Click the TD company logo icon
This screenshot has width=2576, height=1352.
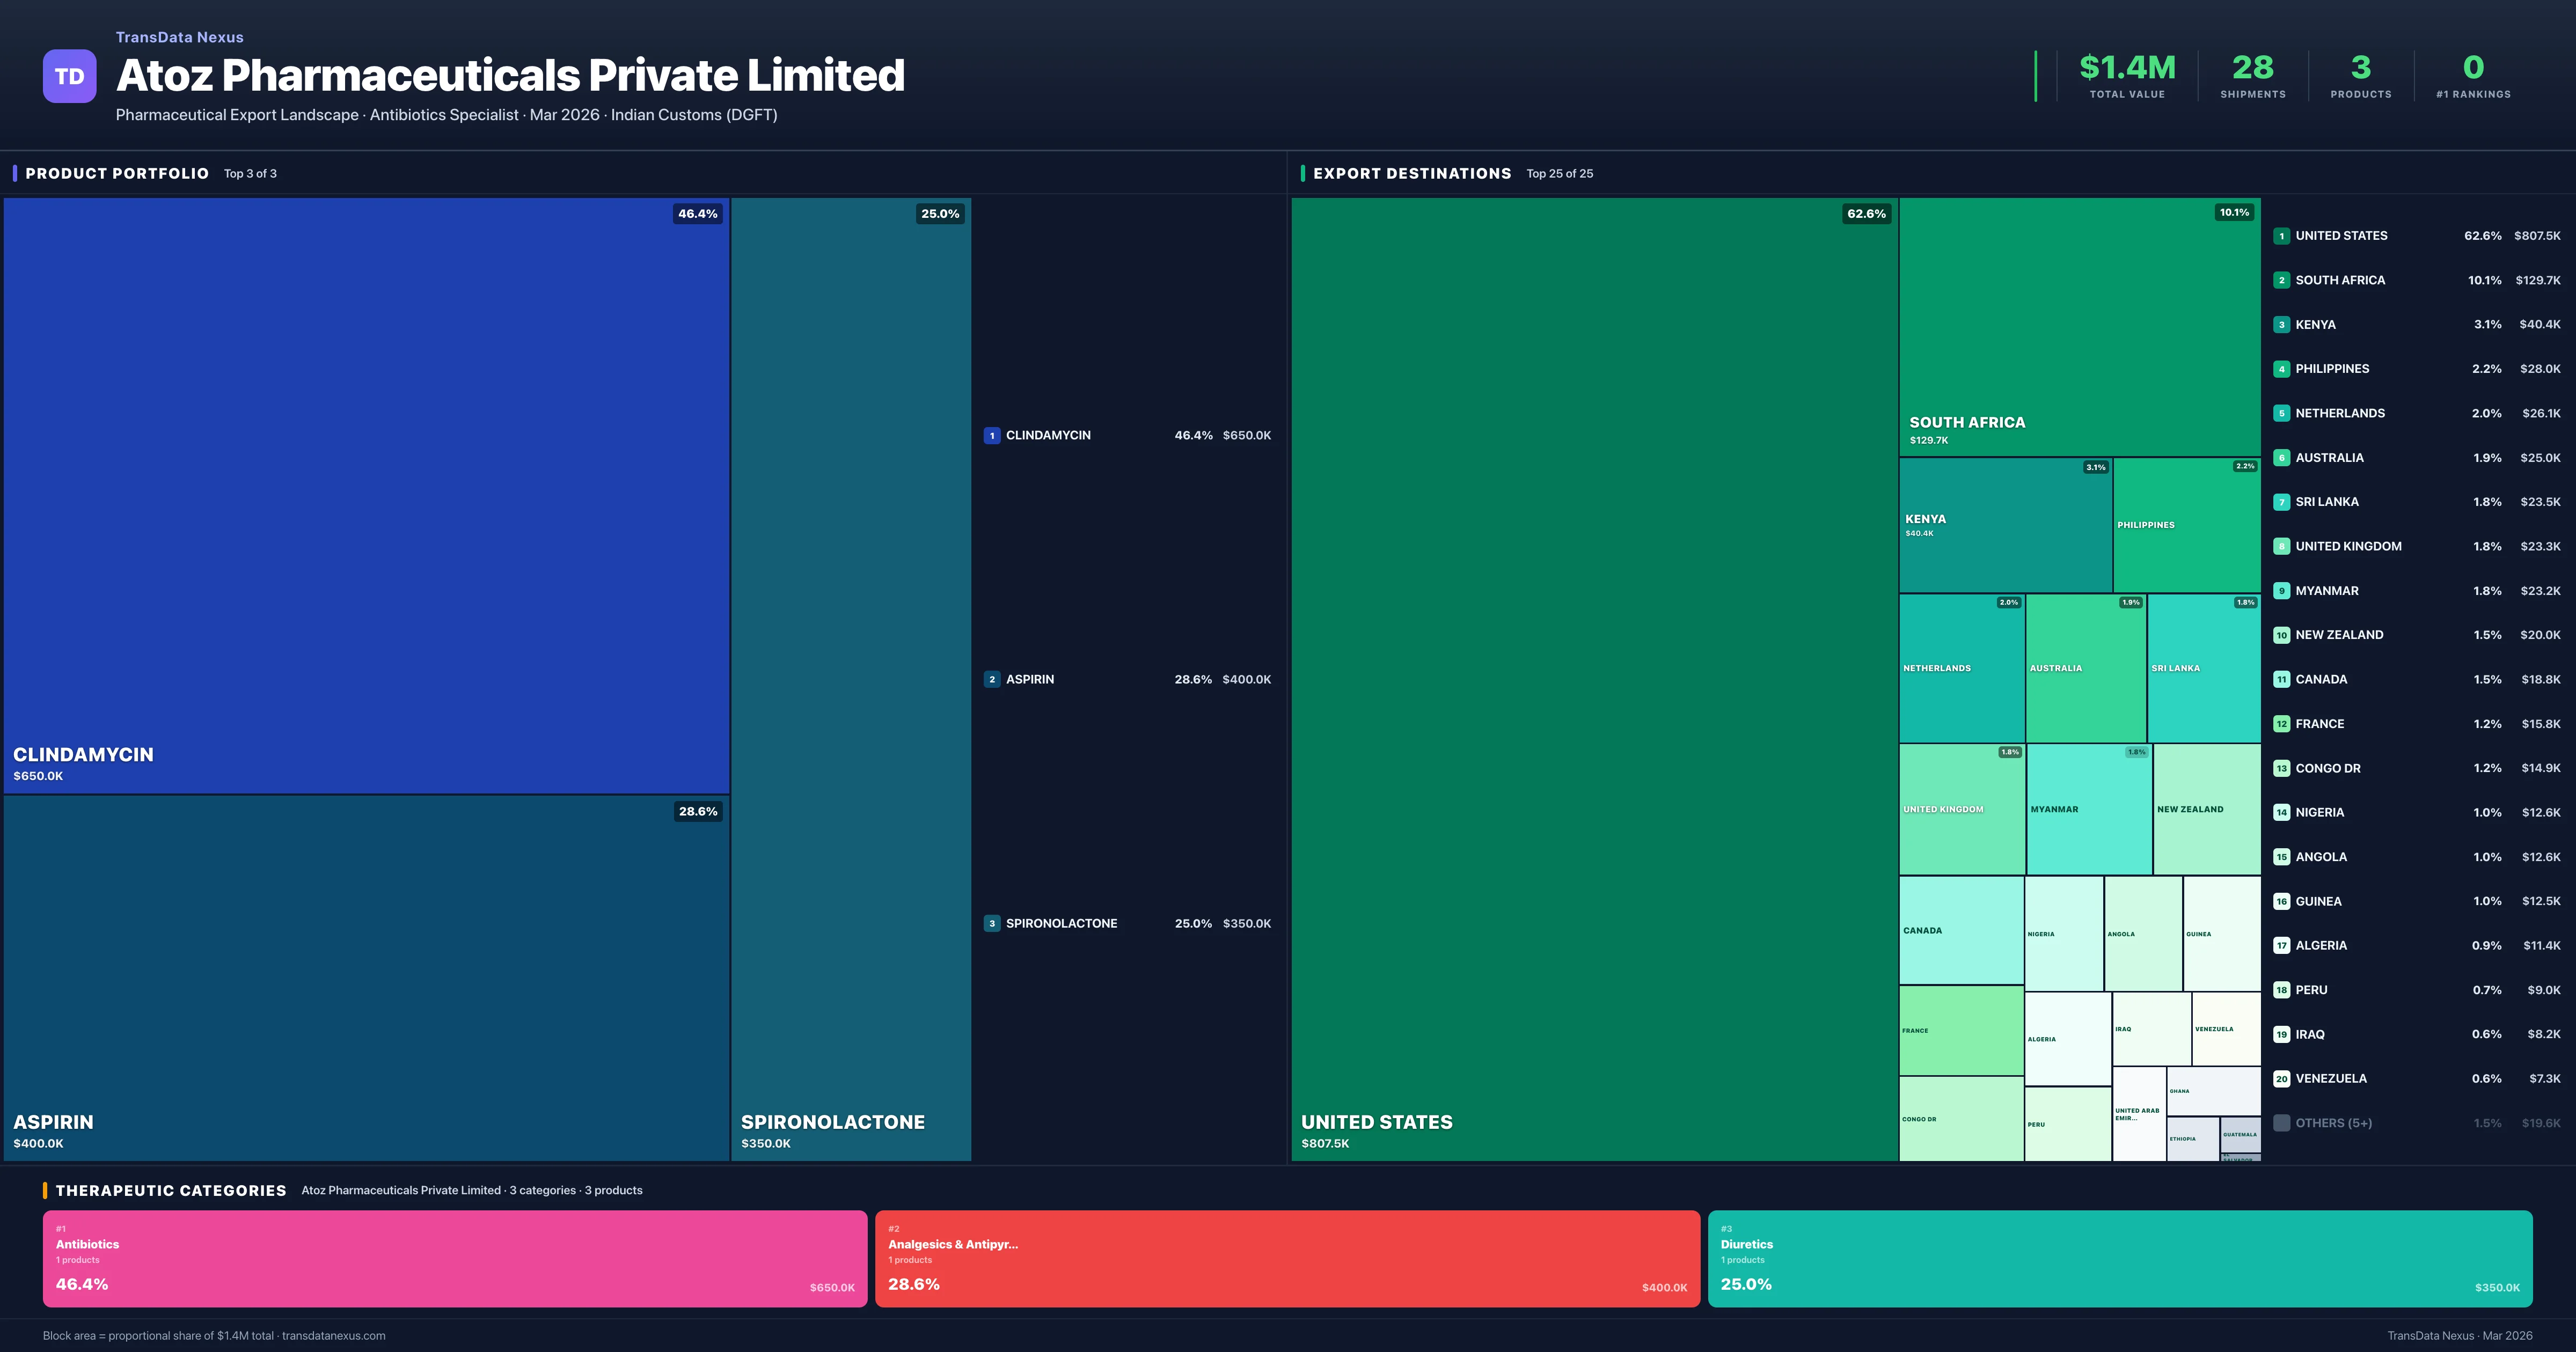[x=69, y=76]
